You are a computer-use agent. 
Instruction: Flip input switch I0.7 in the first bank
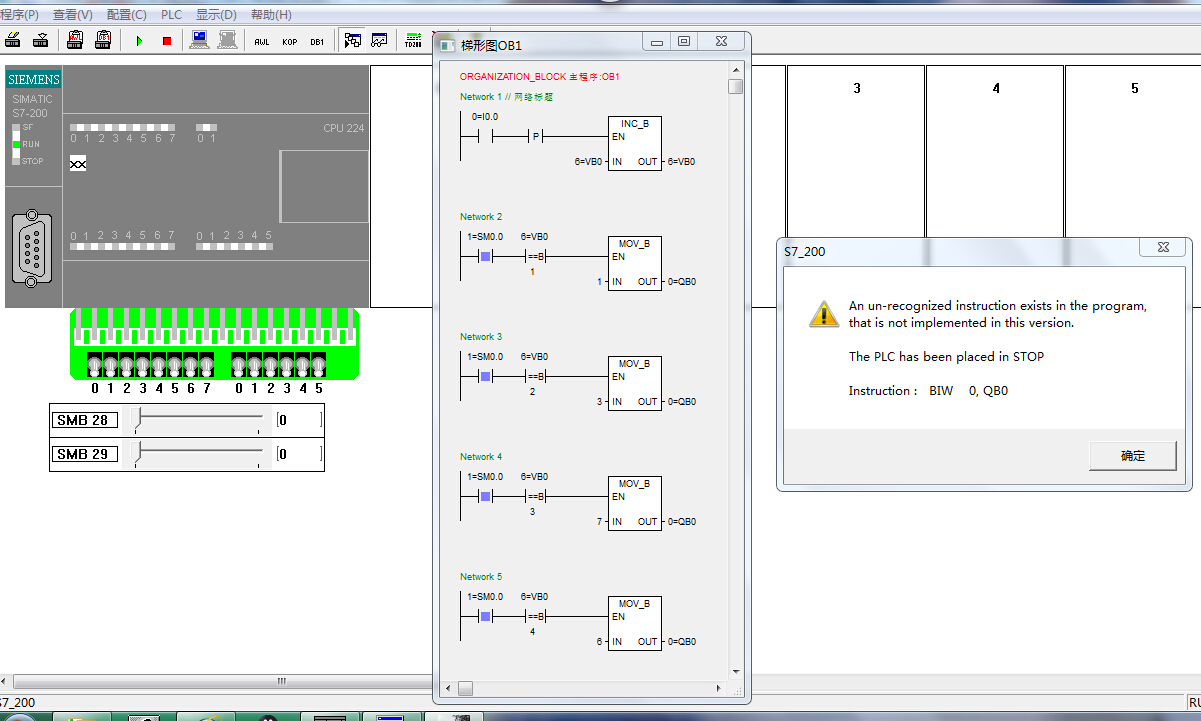(x=206, y=365)
